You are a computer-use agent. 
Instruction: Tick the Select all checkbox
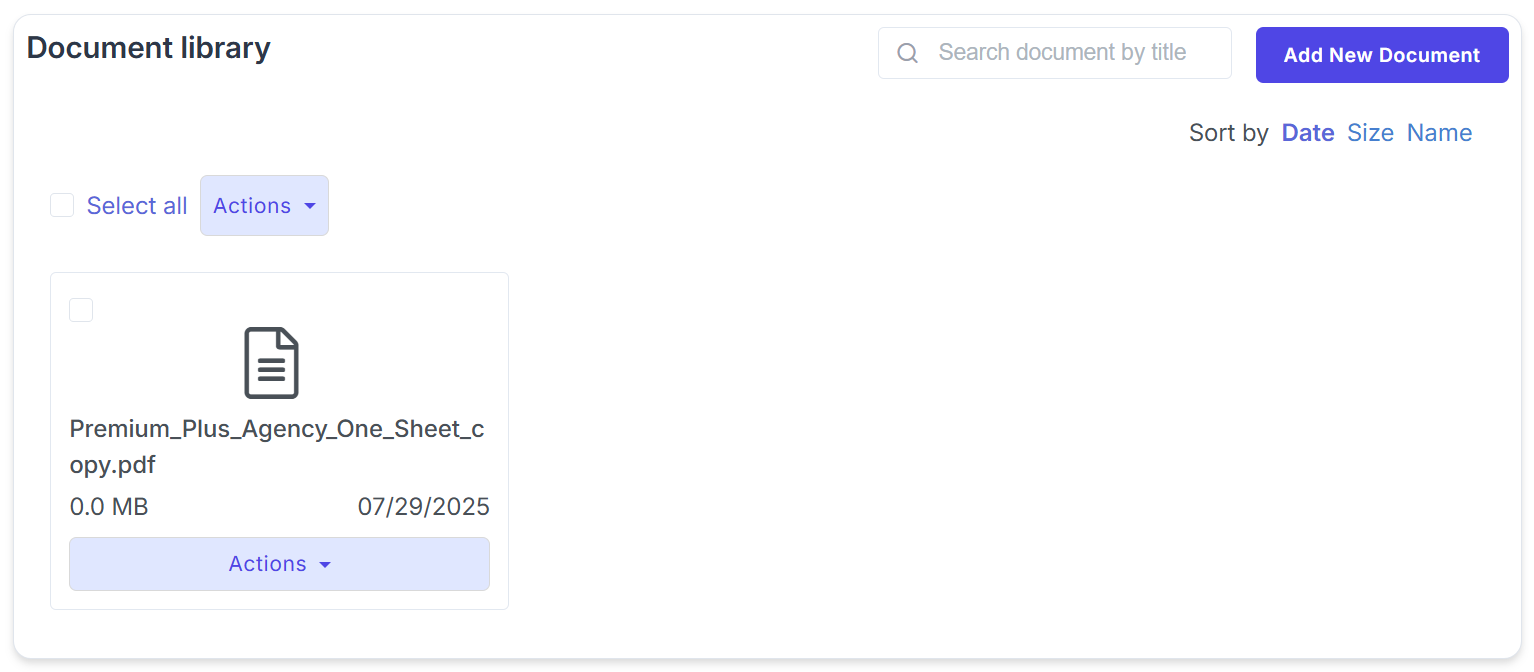click(x=62, y=205)
